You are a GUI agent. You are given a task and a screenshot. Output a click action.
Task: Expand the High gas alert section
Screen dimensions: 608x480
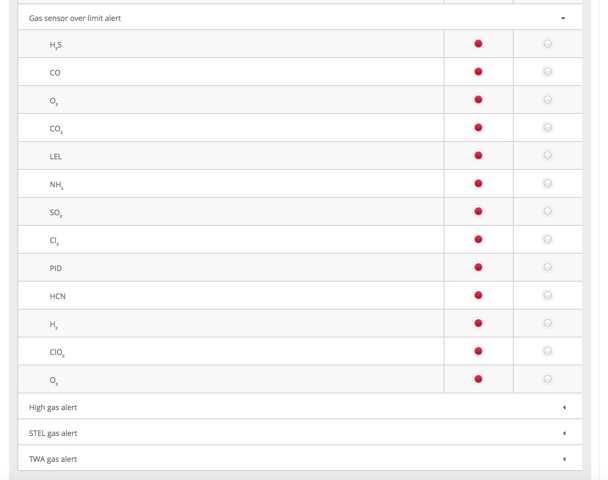point(300,407)
